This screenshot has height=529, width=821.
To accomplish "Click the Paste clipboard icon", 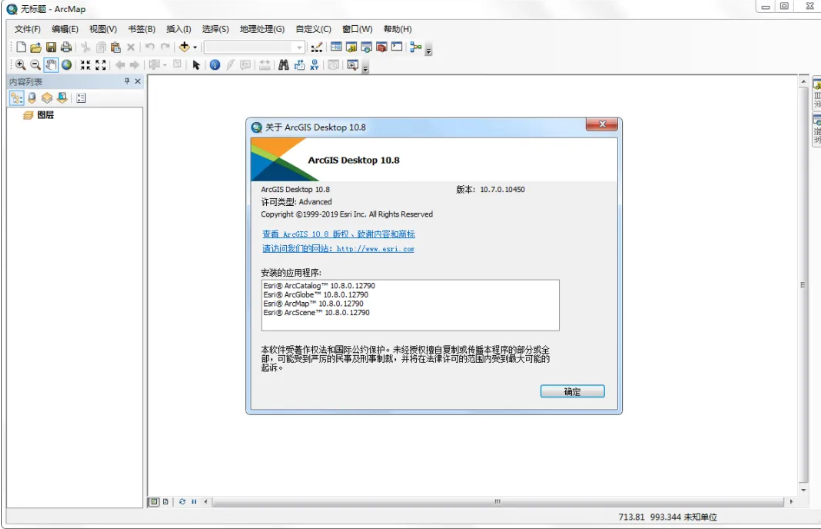I will [x=116, y=47].
